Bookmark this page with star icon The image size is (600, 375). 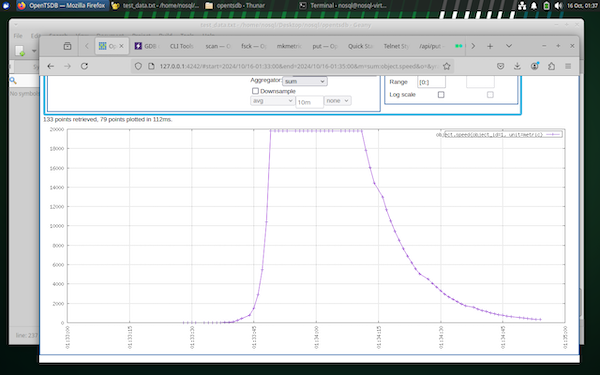(447, 66)
